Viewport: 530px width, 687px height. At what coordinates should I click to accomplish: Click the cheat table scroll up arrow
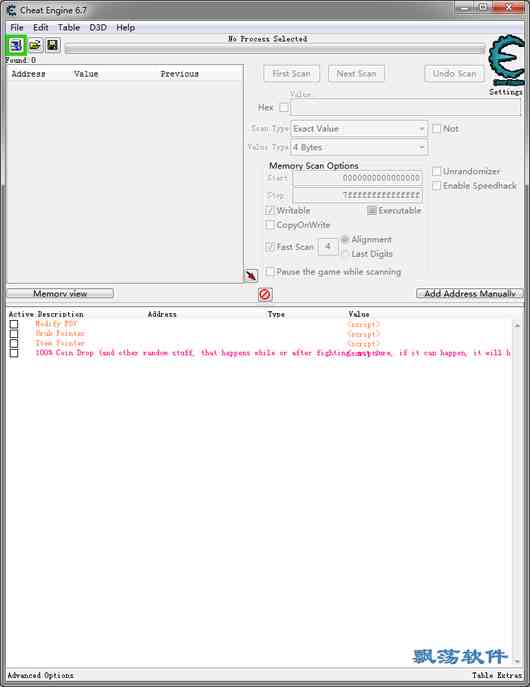click(517, 326)
